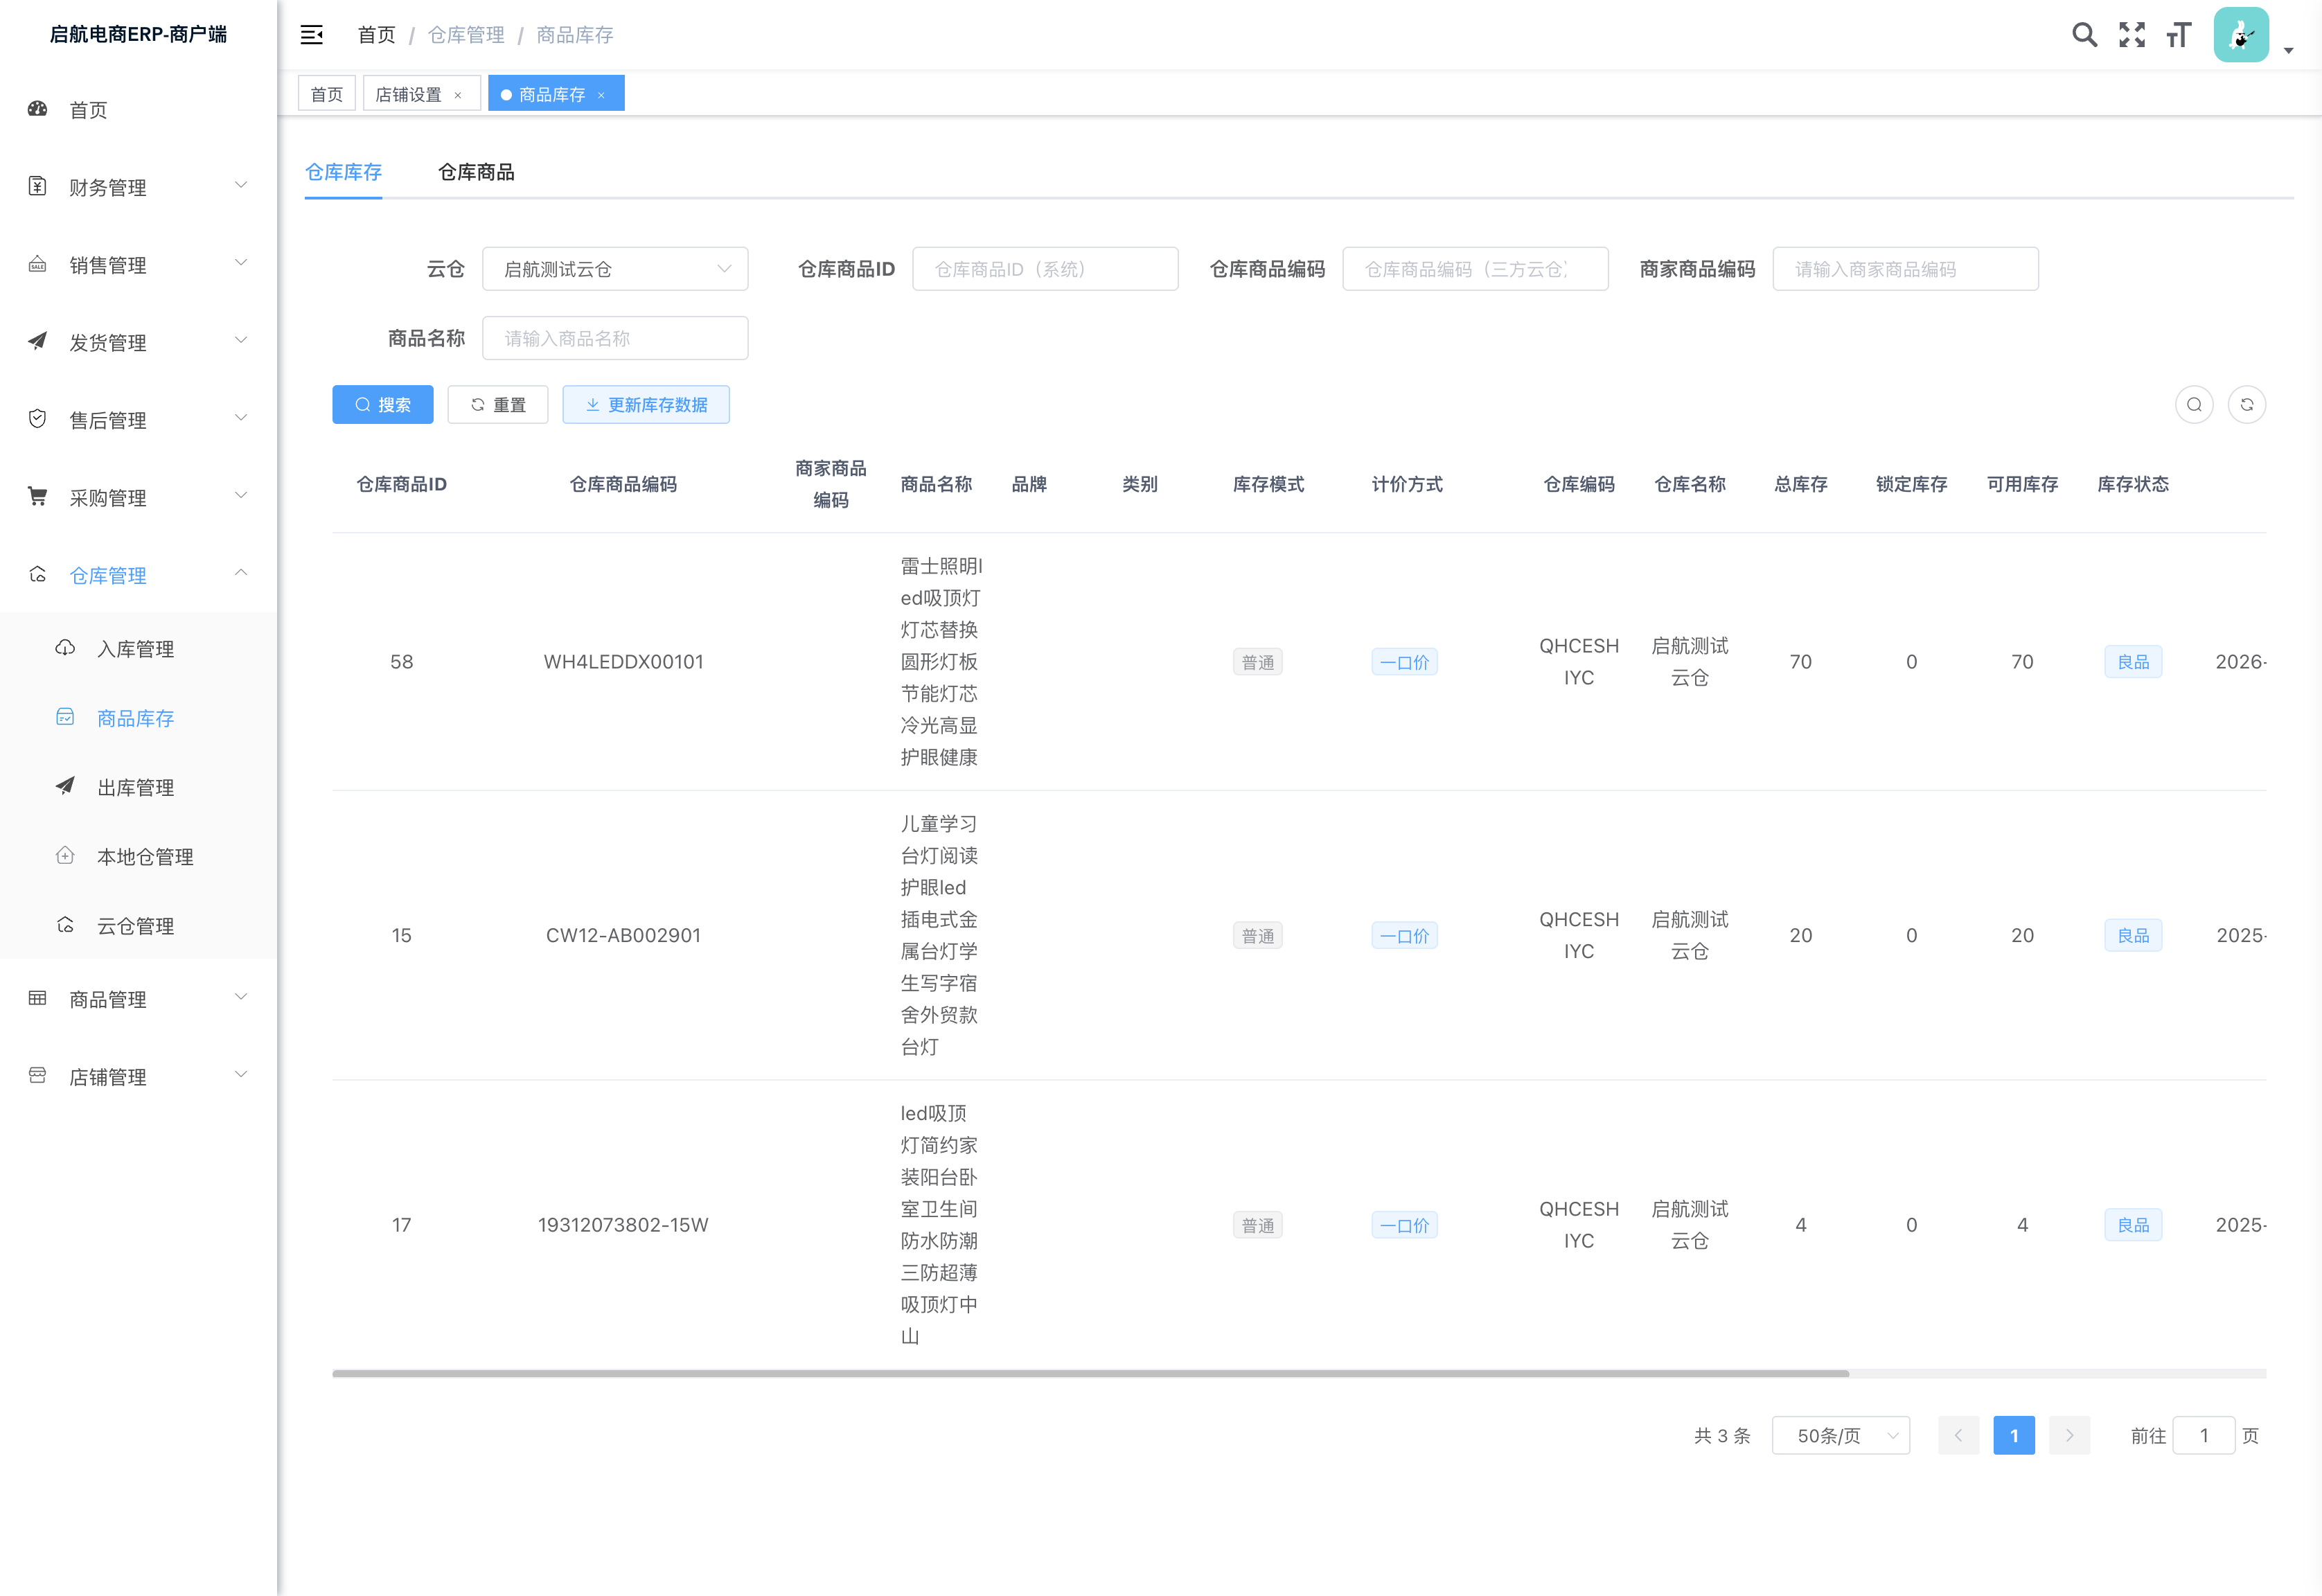Click the horizontal table scrollbar
This screenshot has width=2322, height=1596.
[1090, 1374]
